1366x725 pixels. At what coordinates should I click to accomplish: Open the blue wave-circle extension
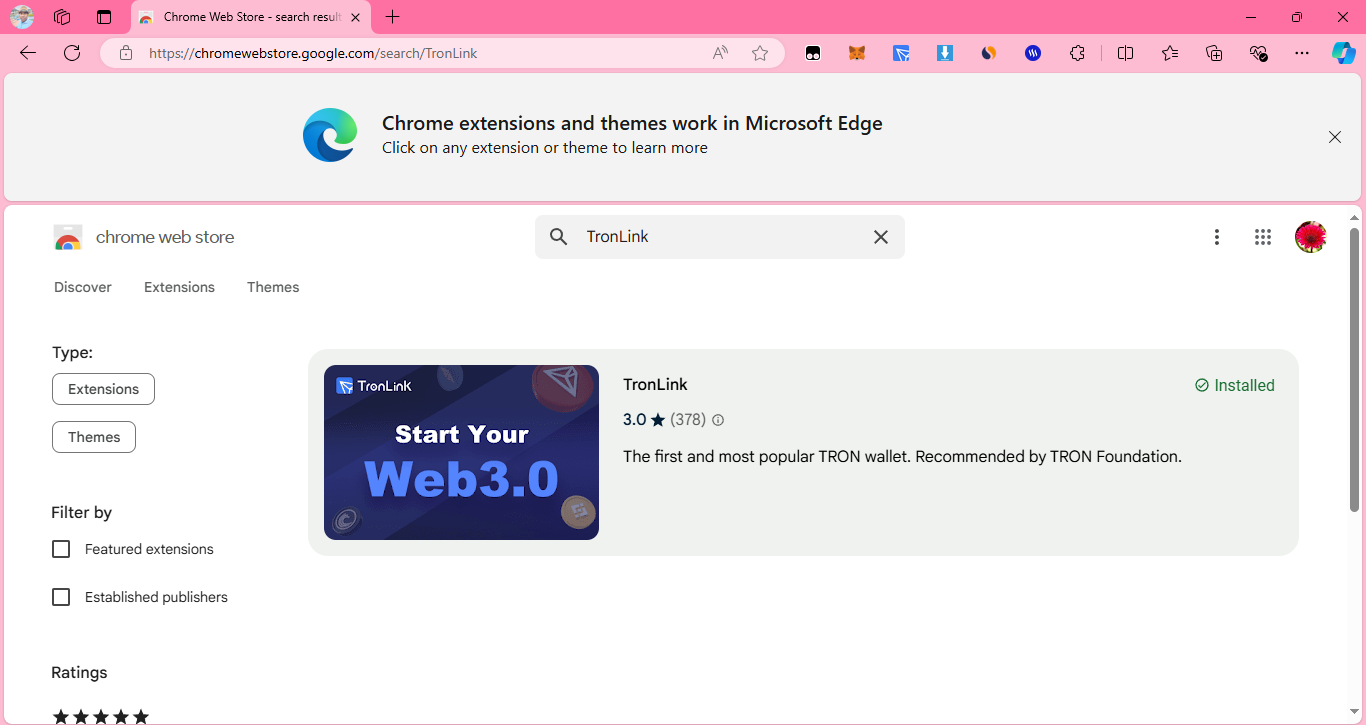click(x=1033, y=53)
